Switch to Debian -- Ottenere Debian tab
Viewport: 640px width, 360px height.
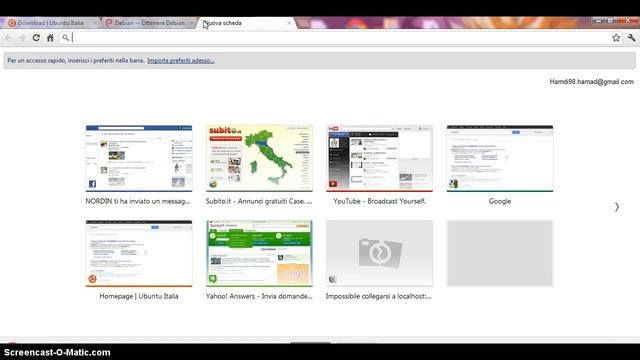point(149,23)
